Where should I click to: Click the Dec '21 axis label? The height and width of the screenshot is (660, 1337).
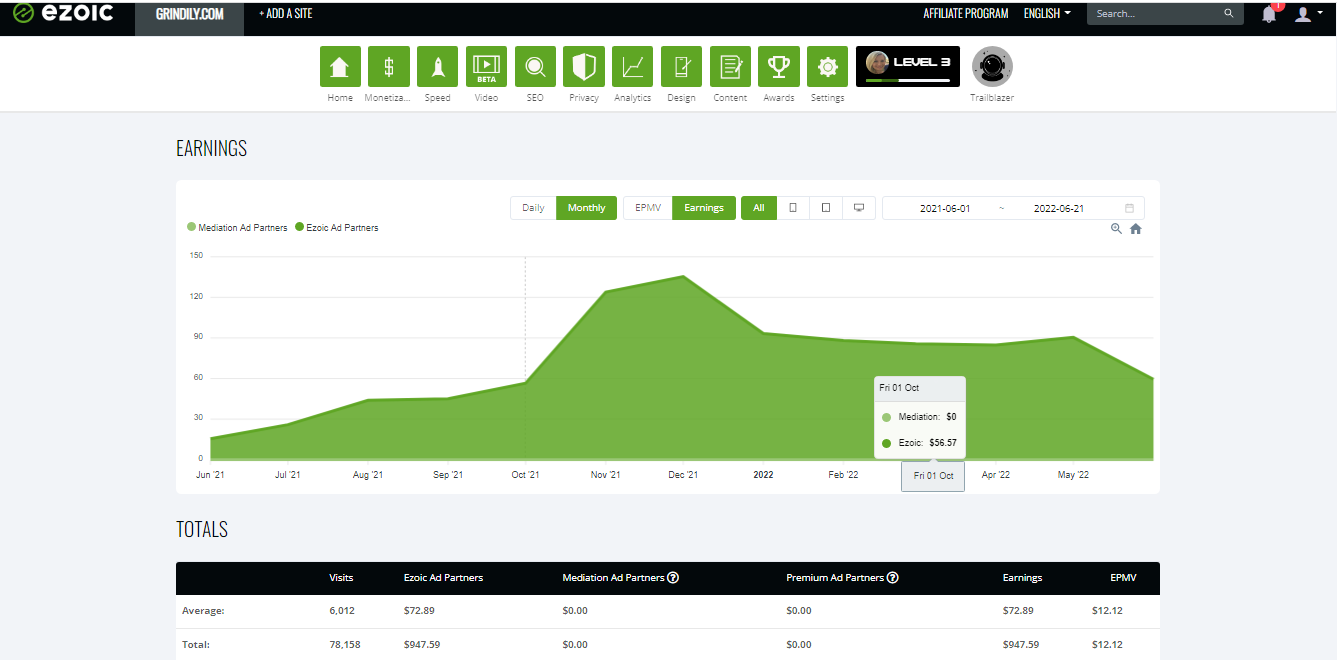(x=683, y=475)
